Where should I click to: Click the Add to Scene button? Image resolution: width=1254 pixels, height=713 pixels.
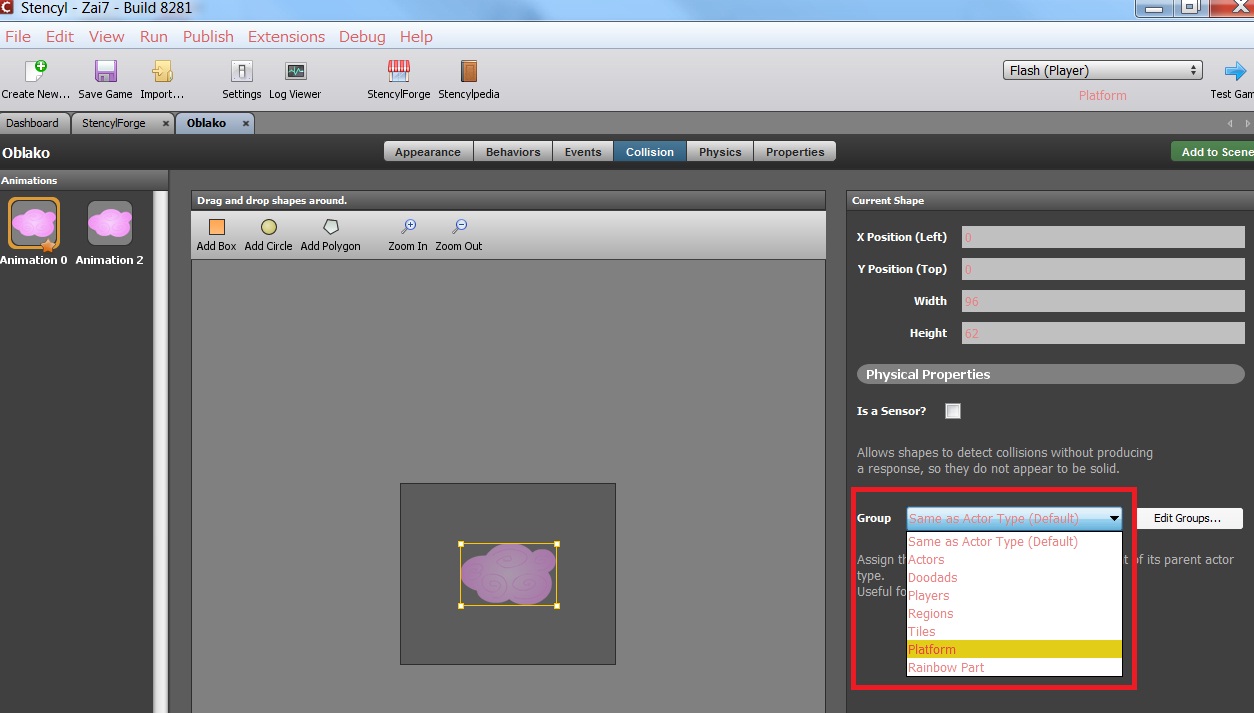coord(1215,152)
